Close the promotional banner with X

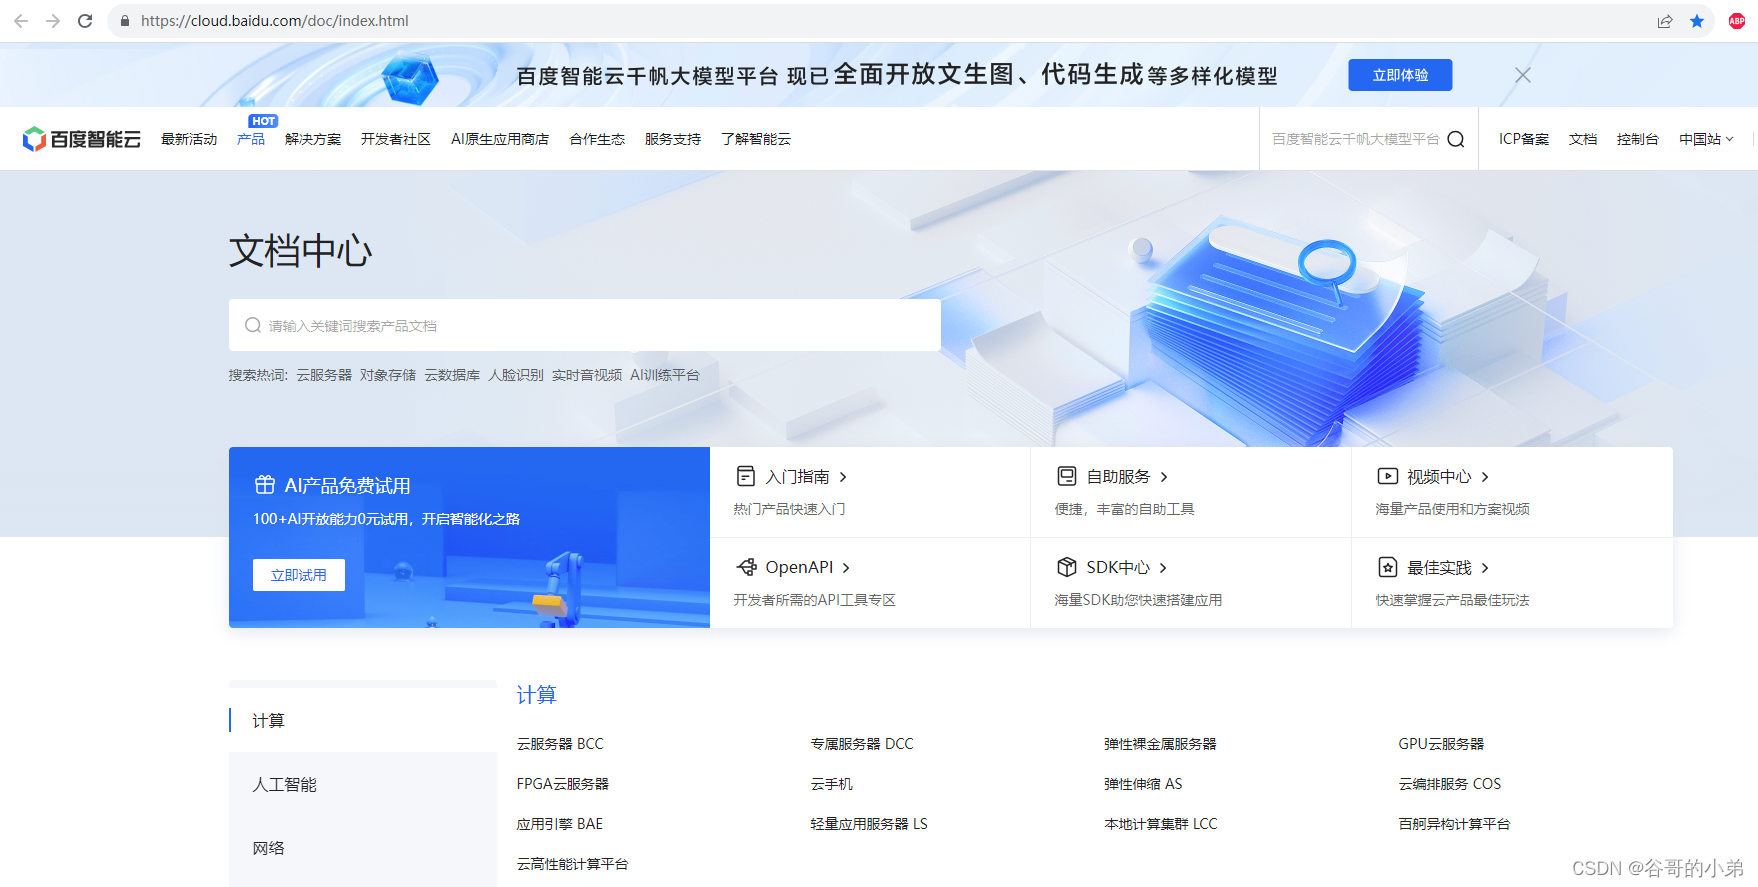click(1522, 75)
